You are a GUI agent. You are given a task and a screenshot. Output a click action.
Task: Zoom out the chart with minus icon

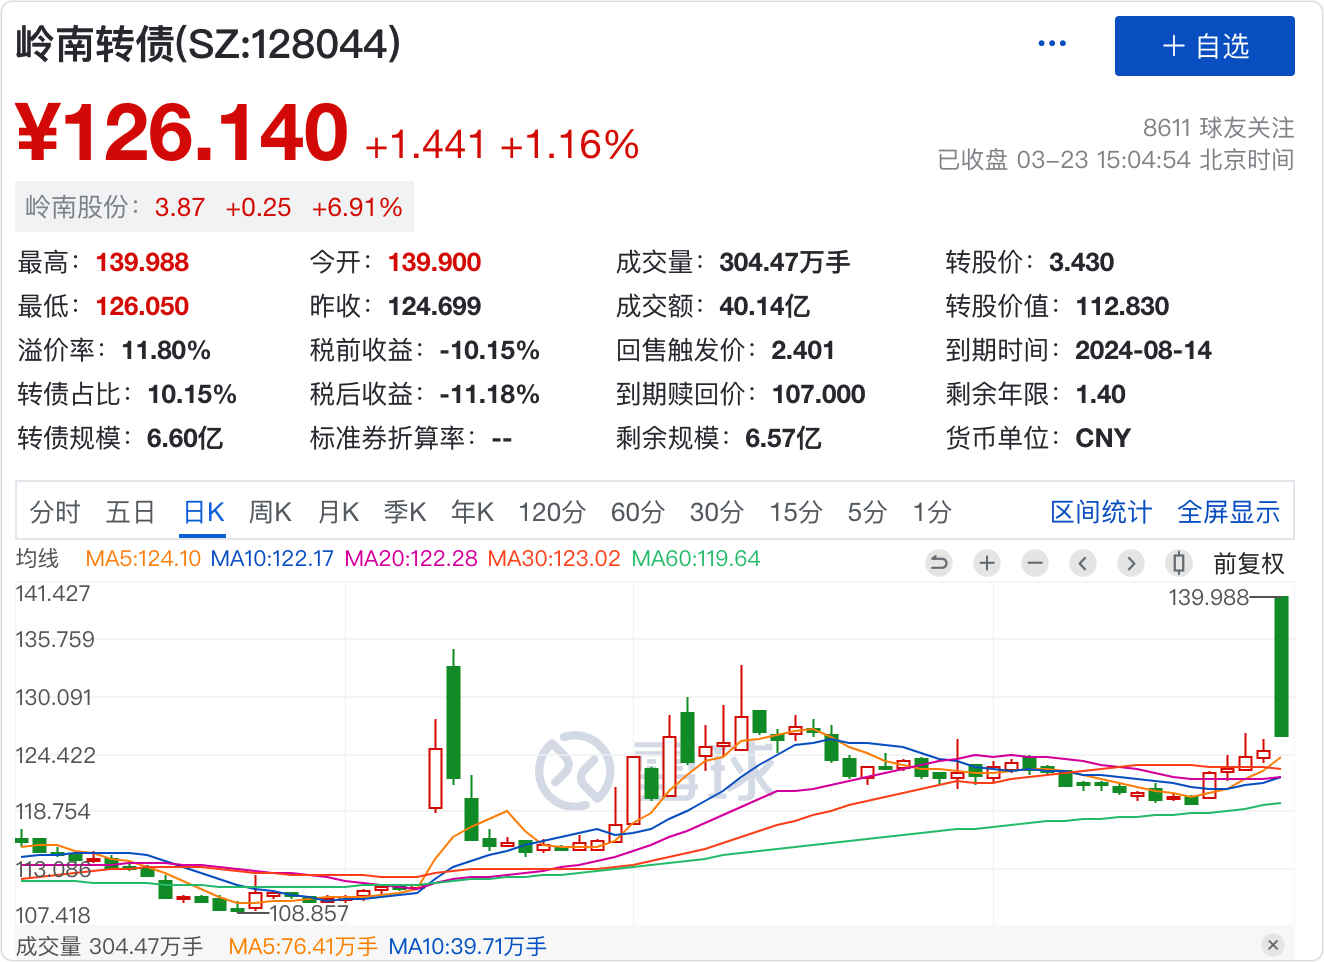click(x=1035, y=563)
